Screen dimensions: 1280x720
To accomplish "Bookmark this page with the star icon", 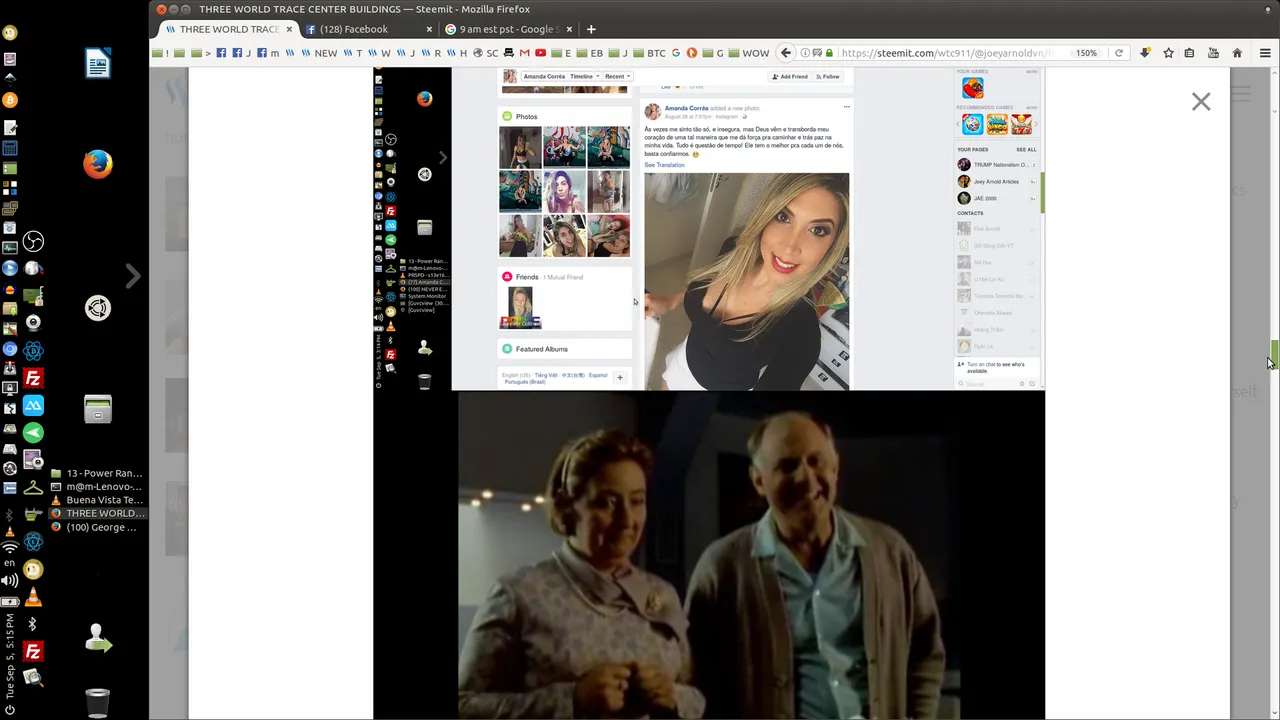I will pos(1168,53).
